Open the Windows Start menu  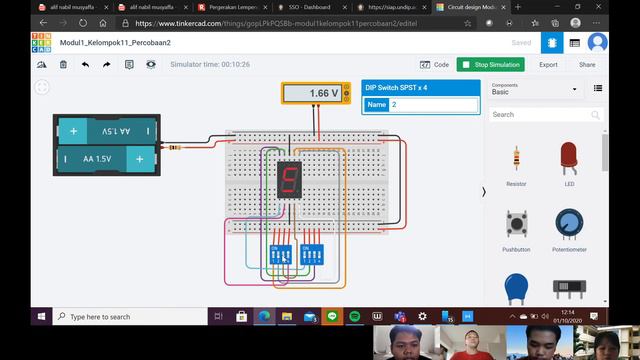41,316
